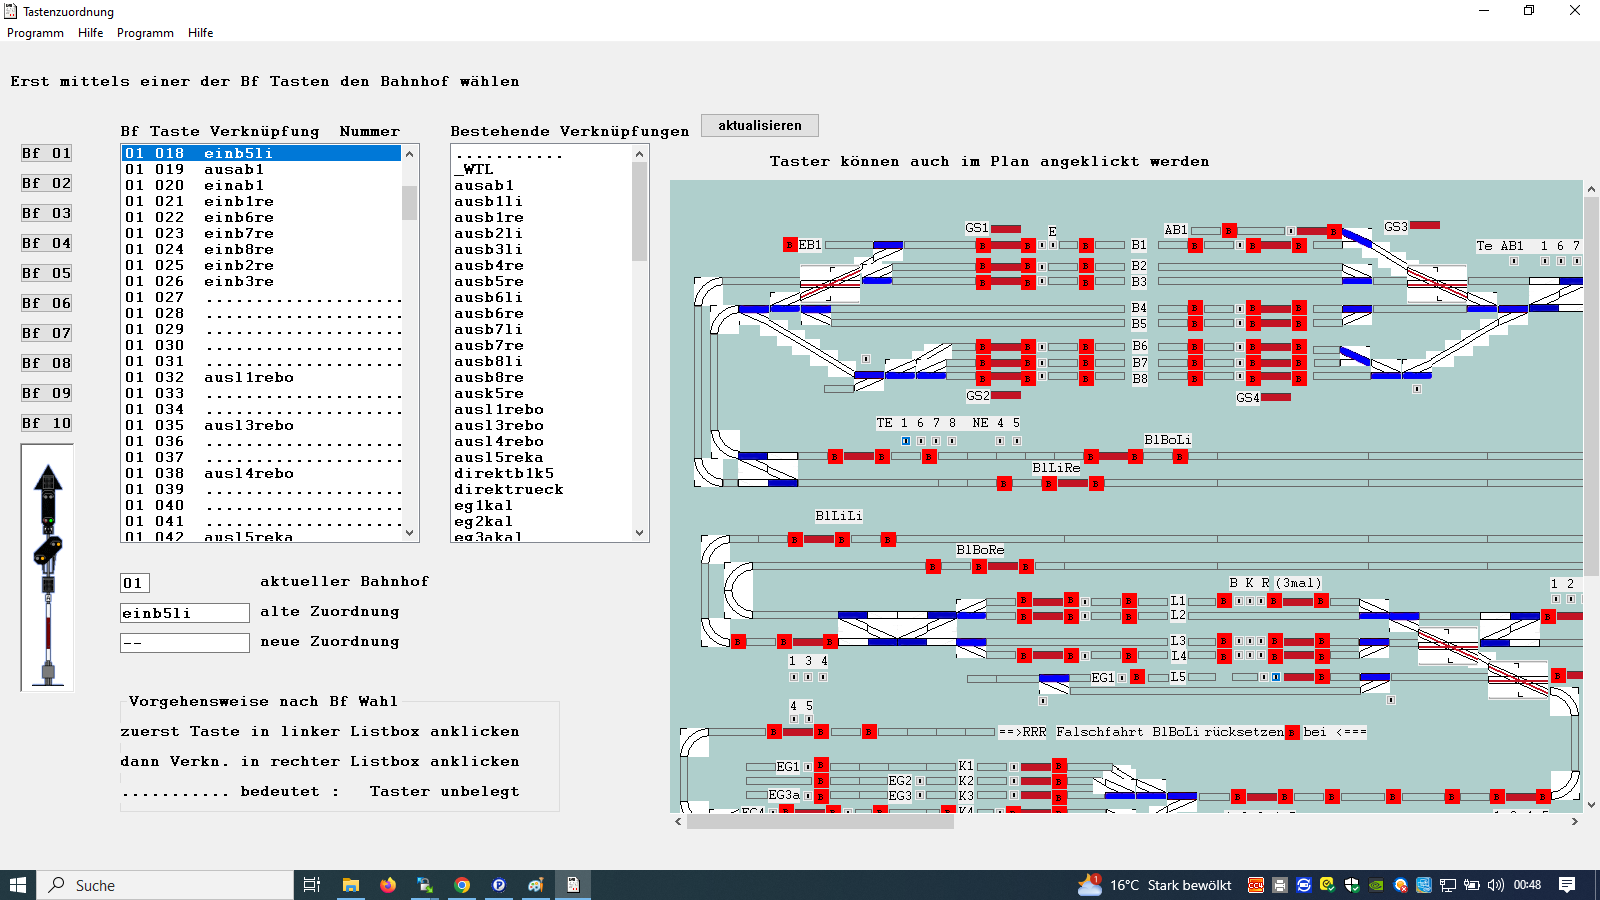Click the GS4 red track bar
Viewport: 1600px width, 900px height.
(1276, 397)
